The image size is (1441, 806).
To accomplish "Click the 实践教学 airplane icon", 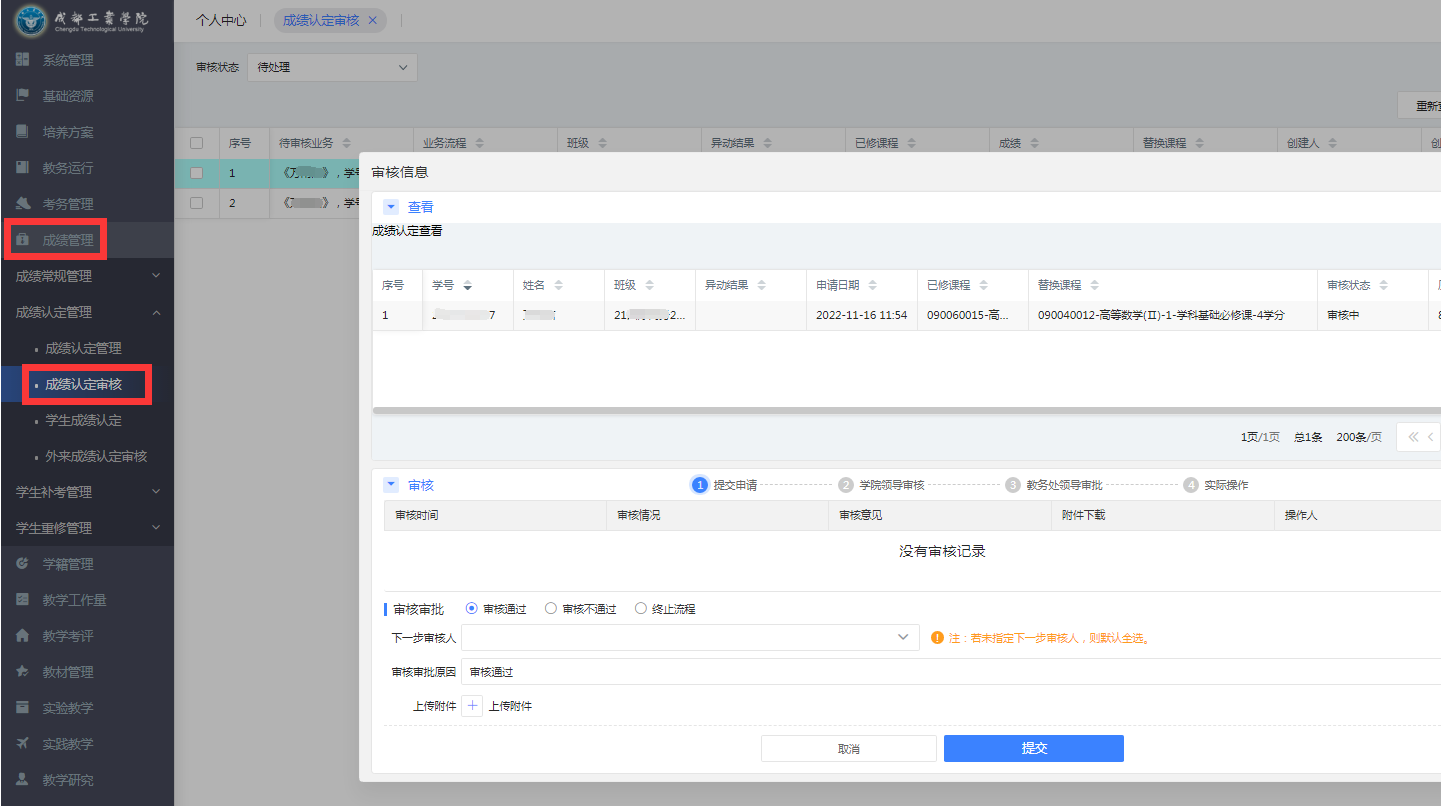I will [x=23, y=744].
